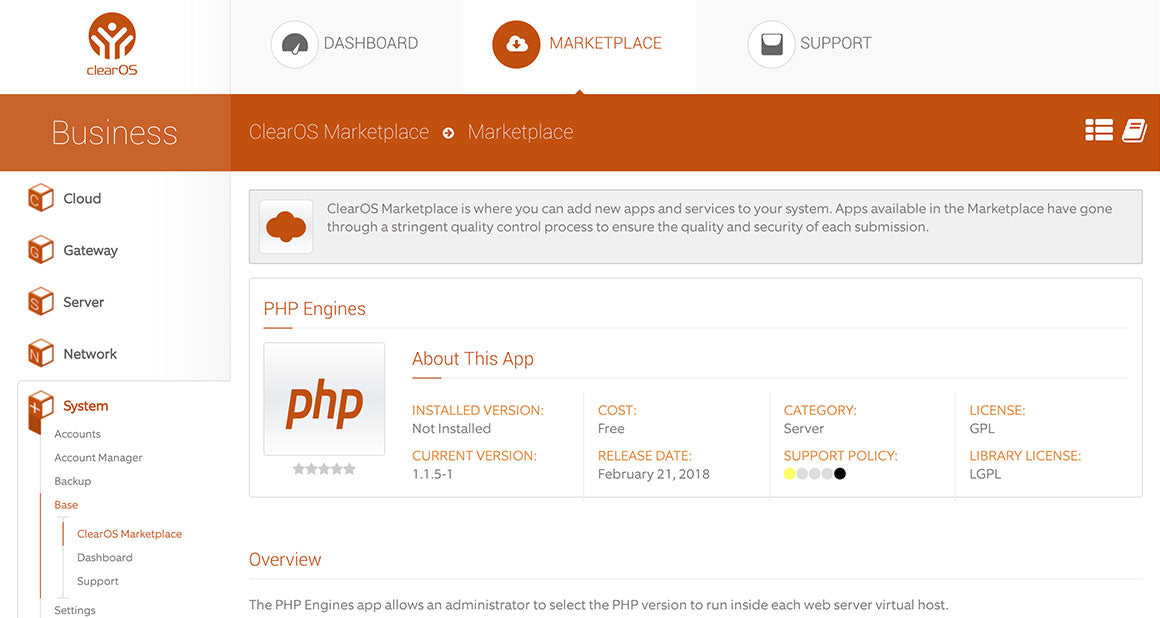This screenshot has width=1160, height=618.
Task: Click the LGPL library license value
Action: click(x=985, y=474)
